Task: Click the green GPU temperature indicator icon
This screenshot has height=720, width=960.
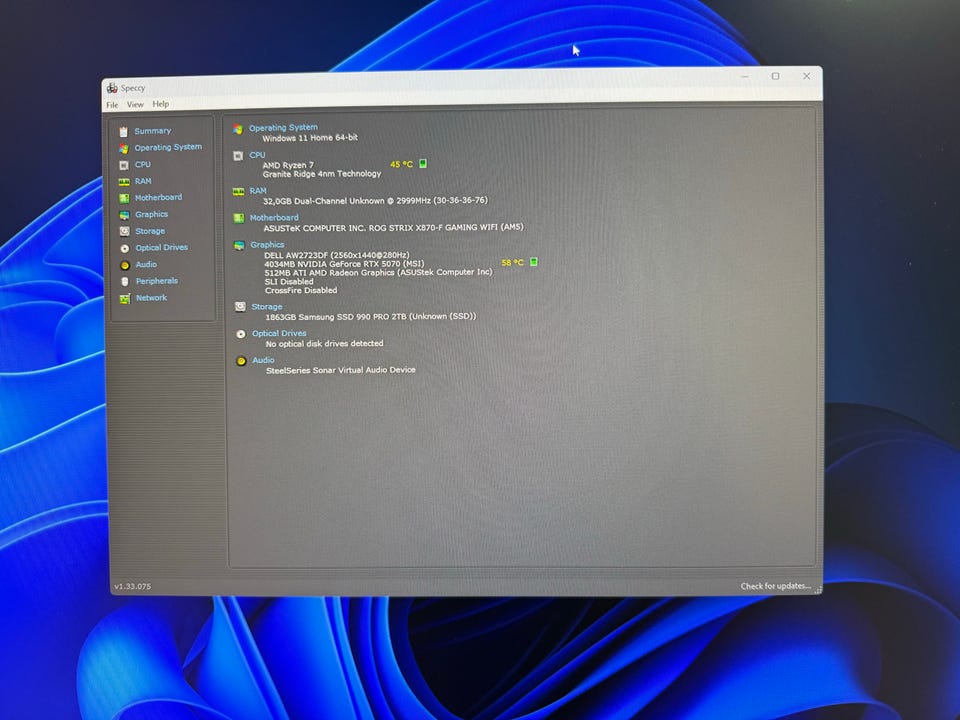Action: [x=533, y=261]
